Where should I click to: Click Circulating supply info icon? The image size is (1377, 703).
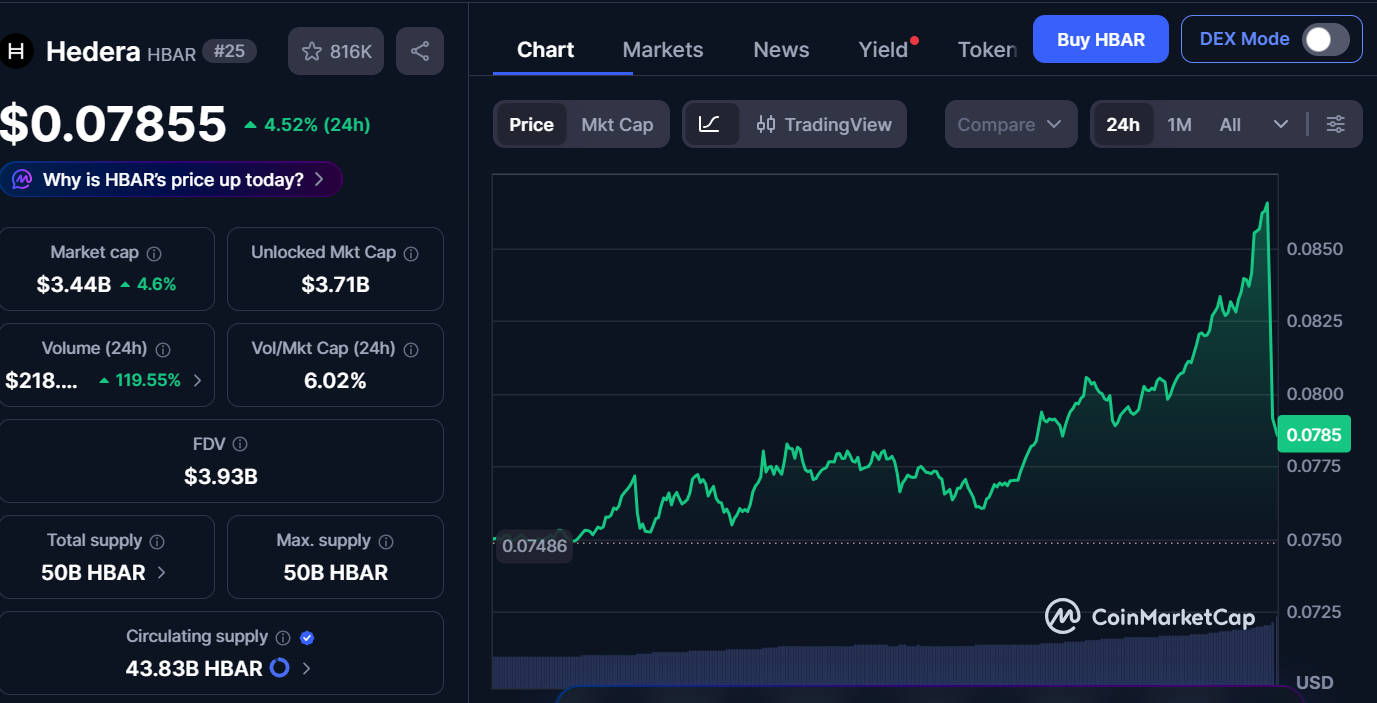pyautogui.click(x=283, y=637)
